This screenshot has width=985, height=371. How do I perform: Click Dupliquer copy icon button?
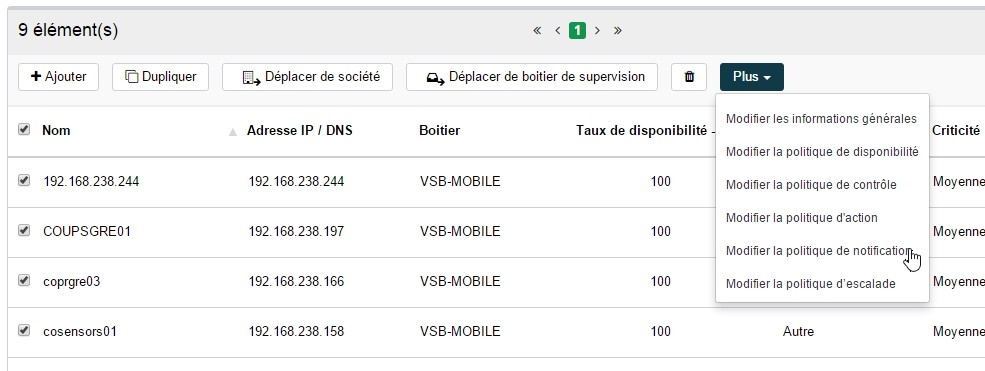pos(160,77)
